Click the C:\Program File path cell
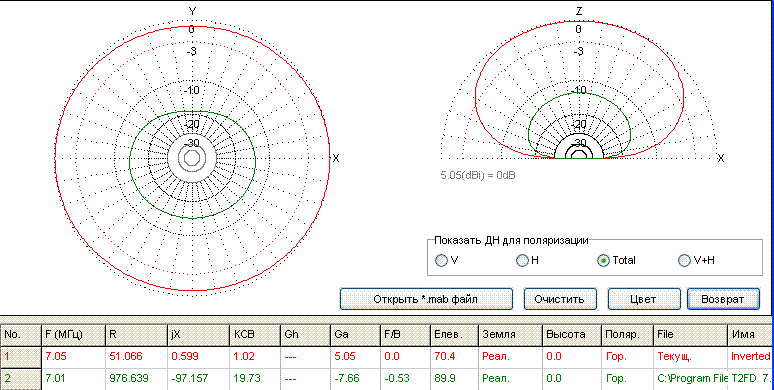Screen dimensions: 774x390 click(690, 379)
